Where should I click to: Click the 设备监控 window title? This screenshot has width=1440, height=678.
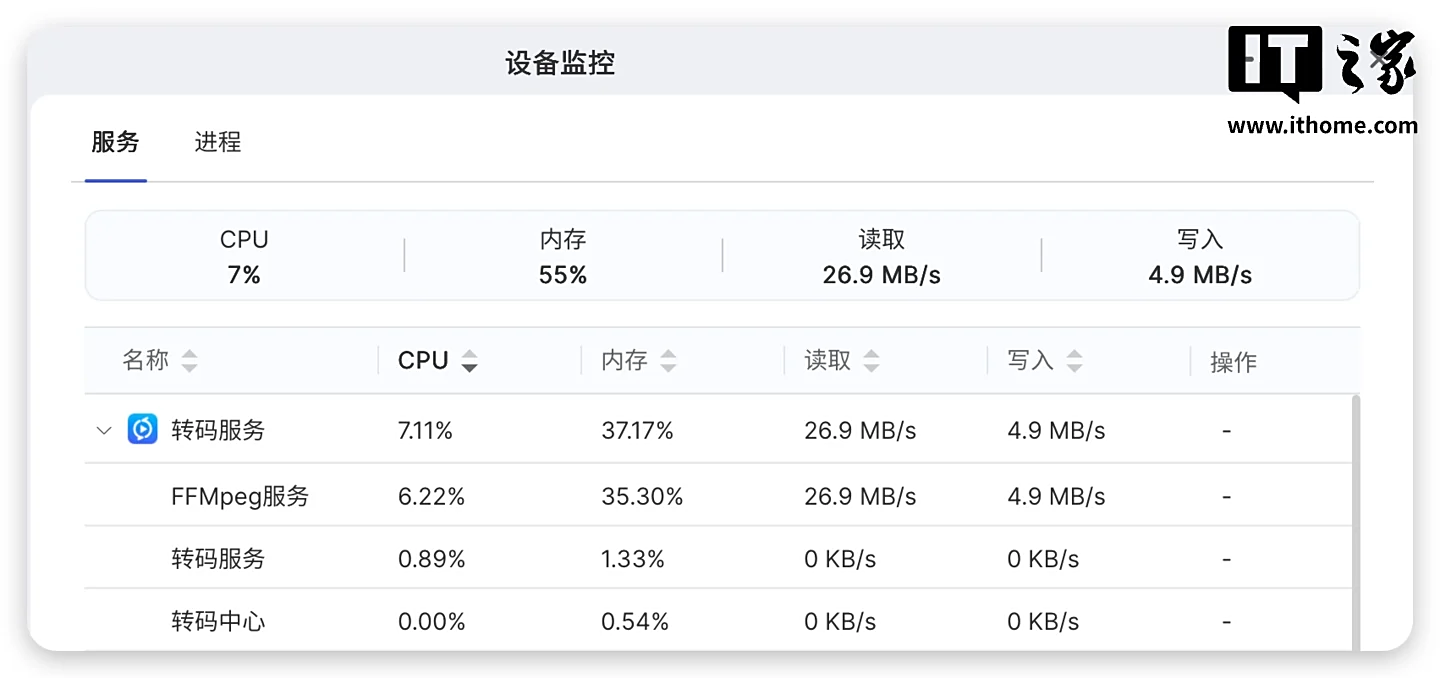(x=560, y=63)
